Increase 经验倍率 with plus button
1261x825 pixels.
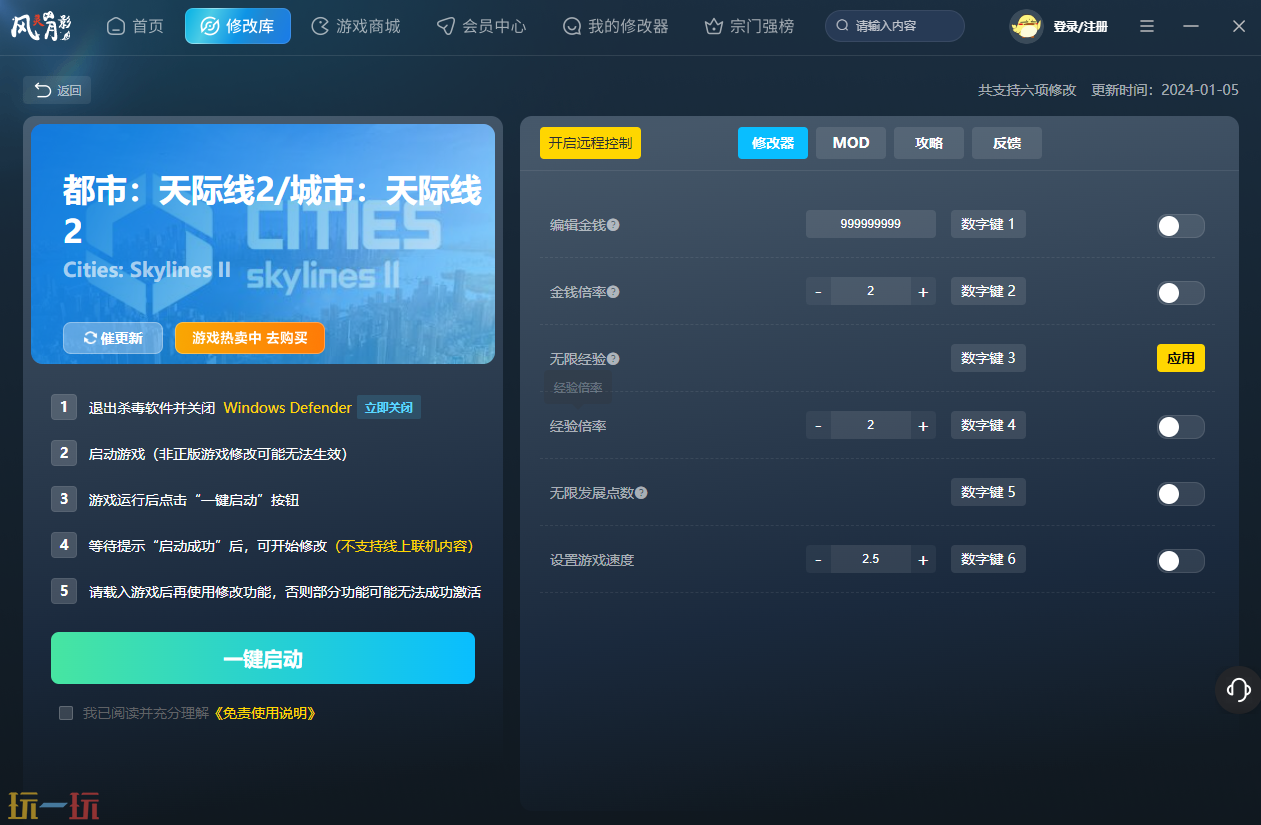[923, 426]
